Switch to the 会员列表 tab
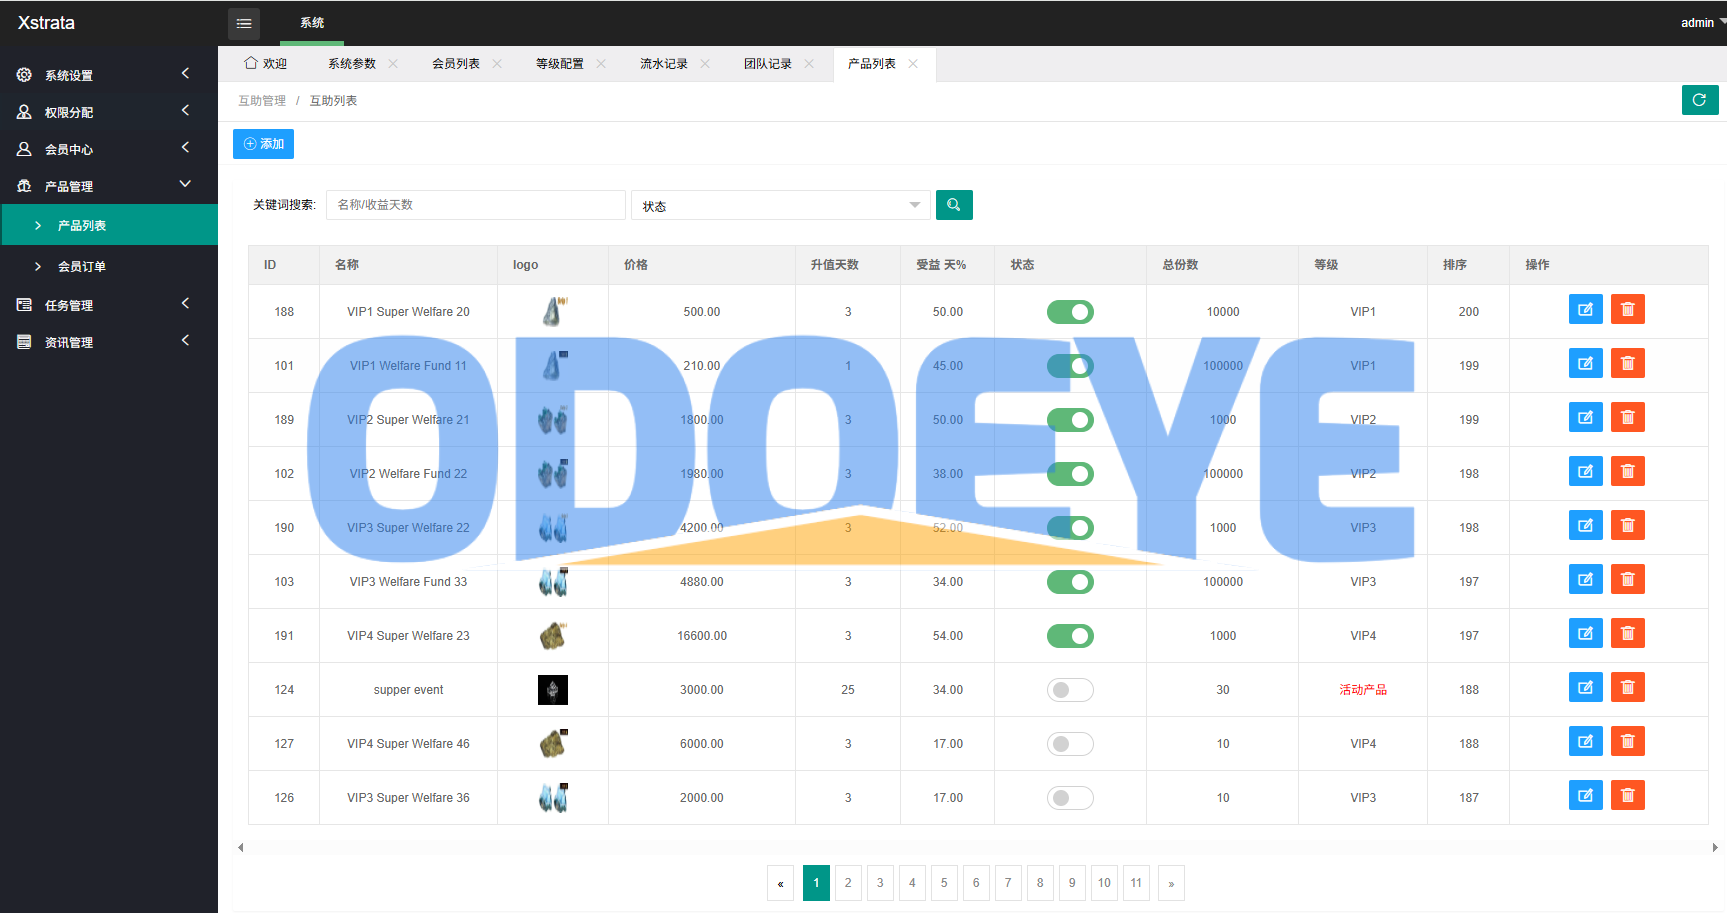The image size is (1727, 913). 456,64
